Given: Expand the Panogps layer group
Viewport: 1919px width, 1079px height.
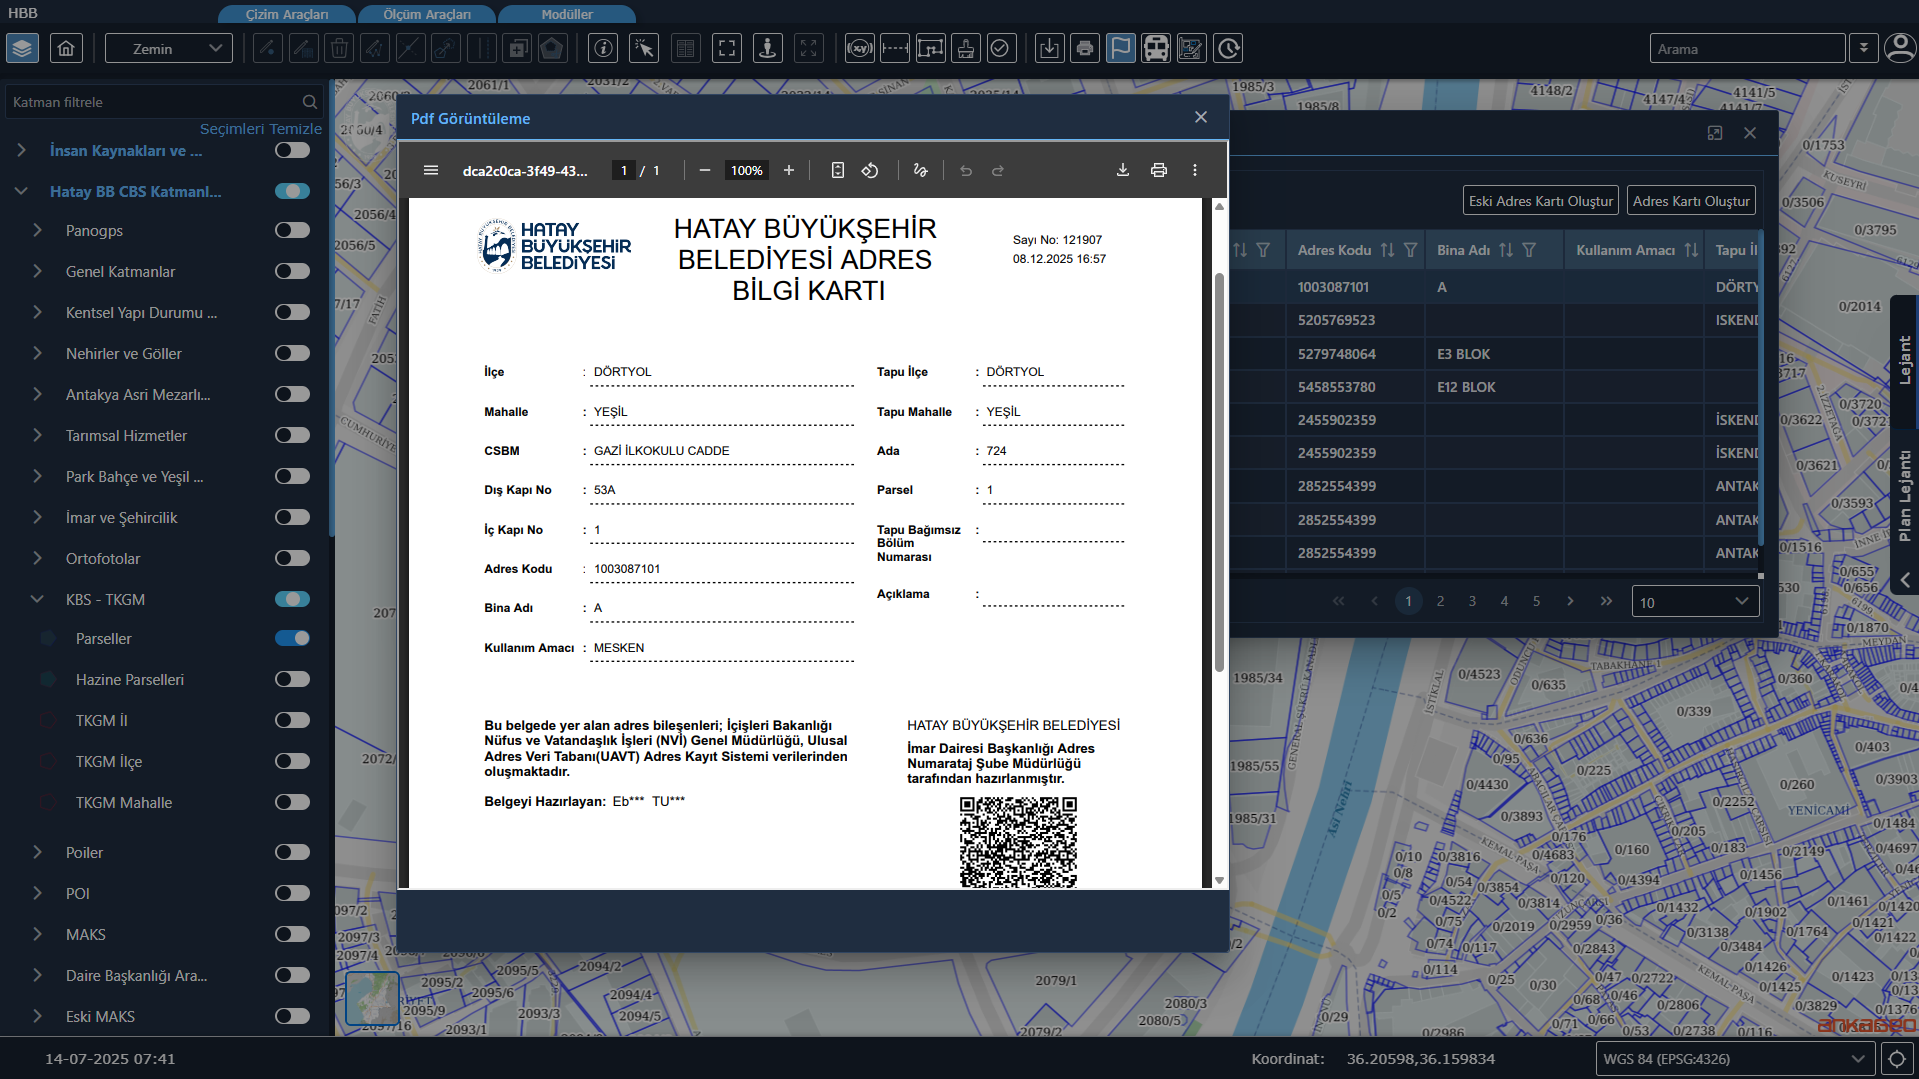Looking at the screenshot, I should [38, 230].
